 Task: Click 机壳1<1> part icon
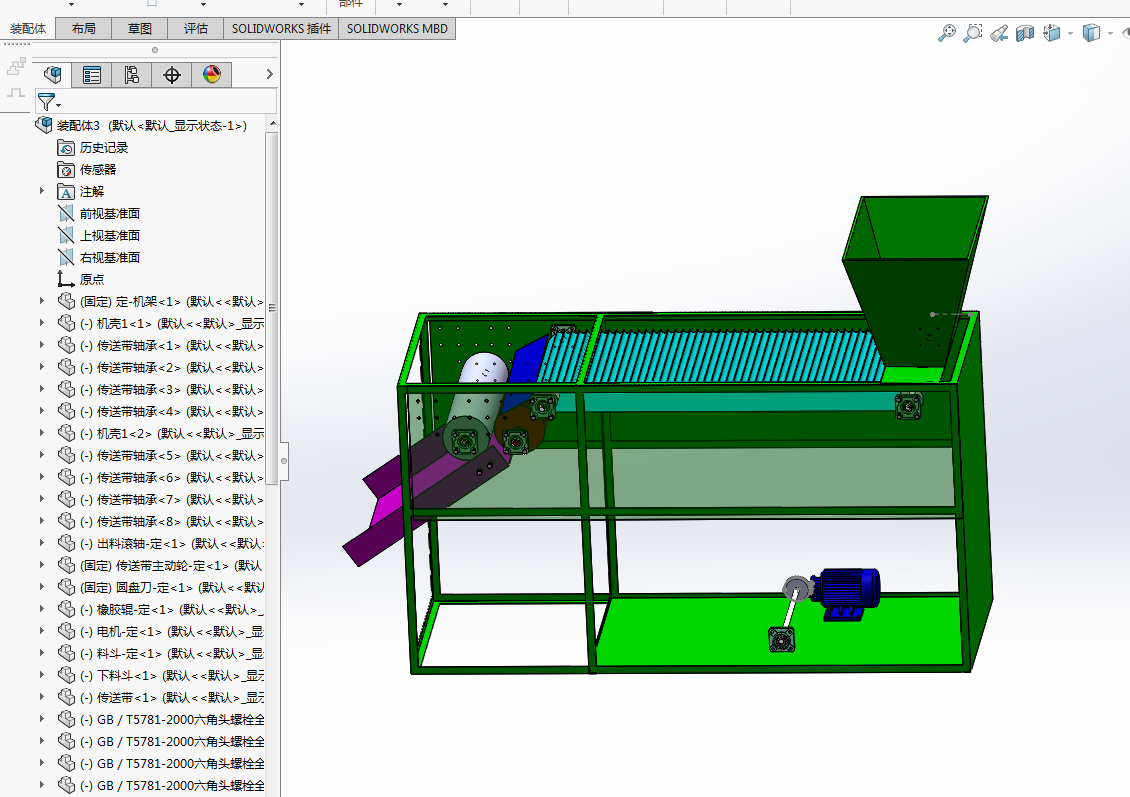tap(66, 323)
